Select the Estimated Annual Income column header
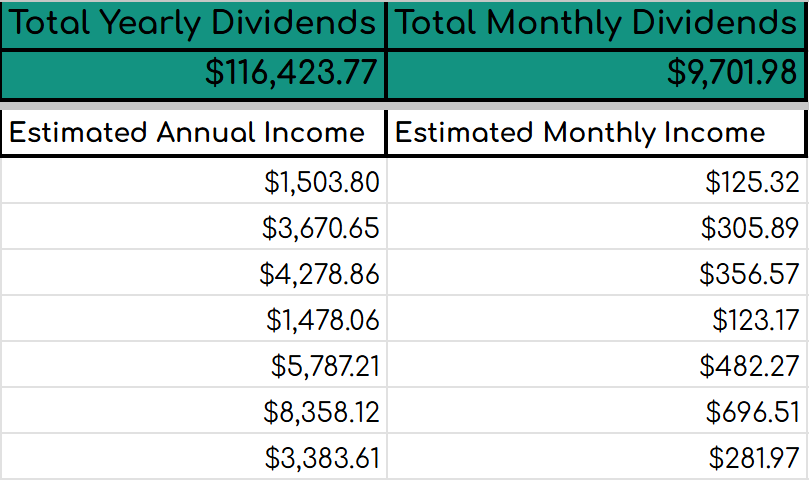The width and height of the screenshot is (809, 480). coord(193,132)
